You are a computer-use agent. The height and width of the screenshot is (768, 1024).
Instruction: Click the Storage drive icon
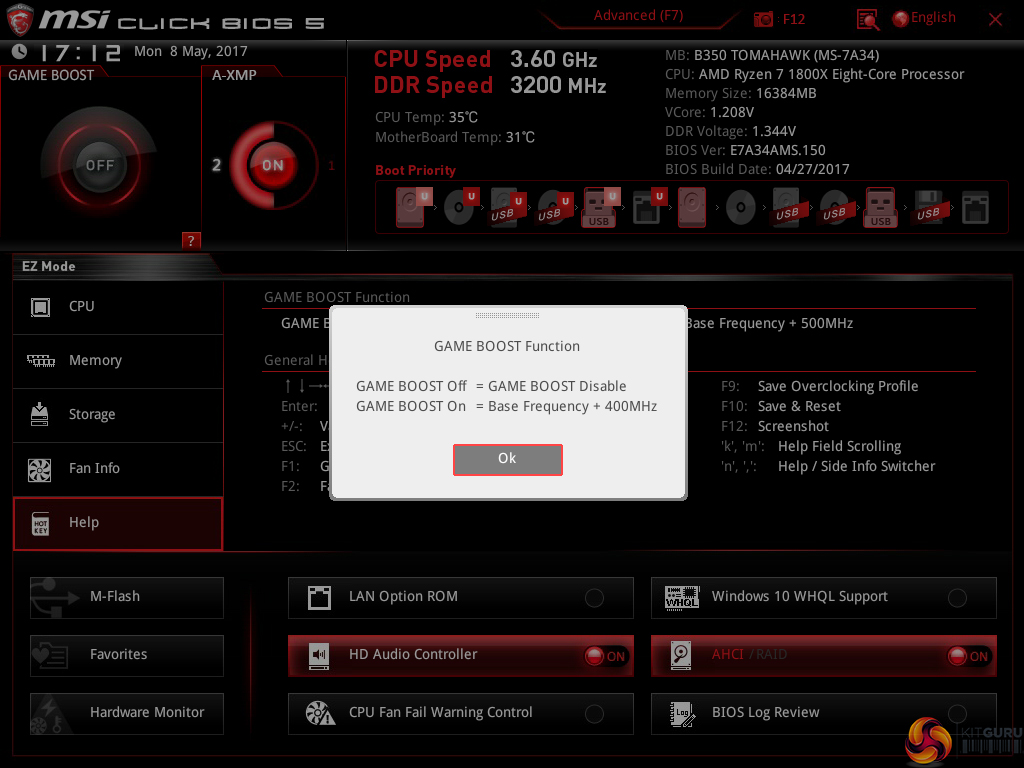coord(40,414)
